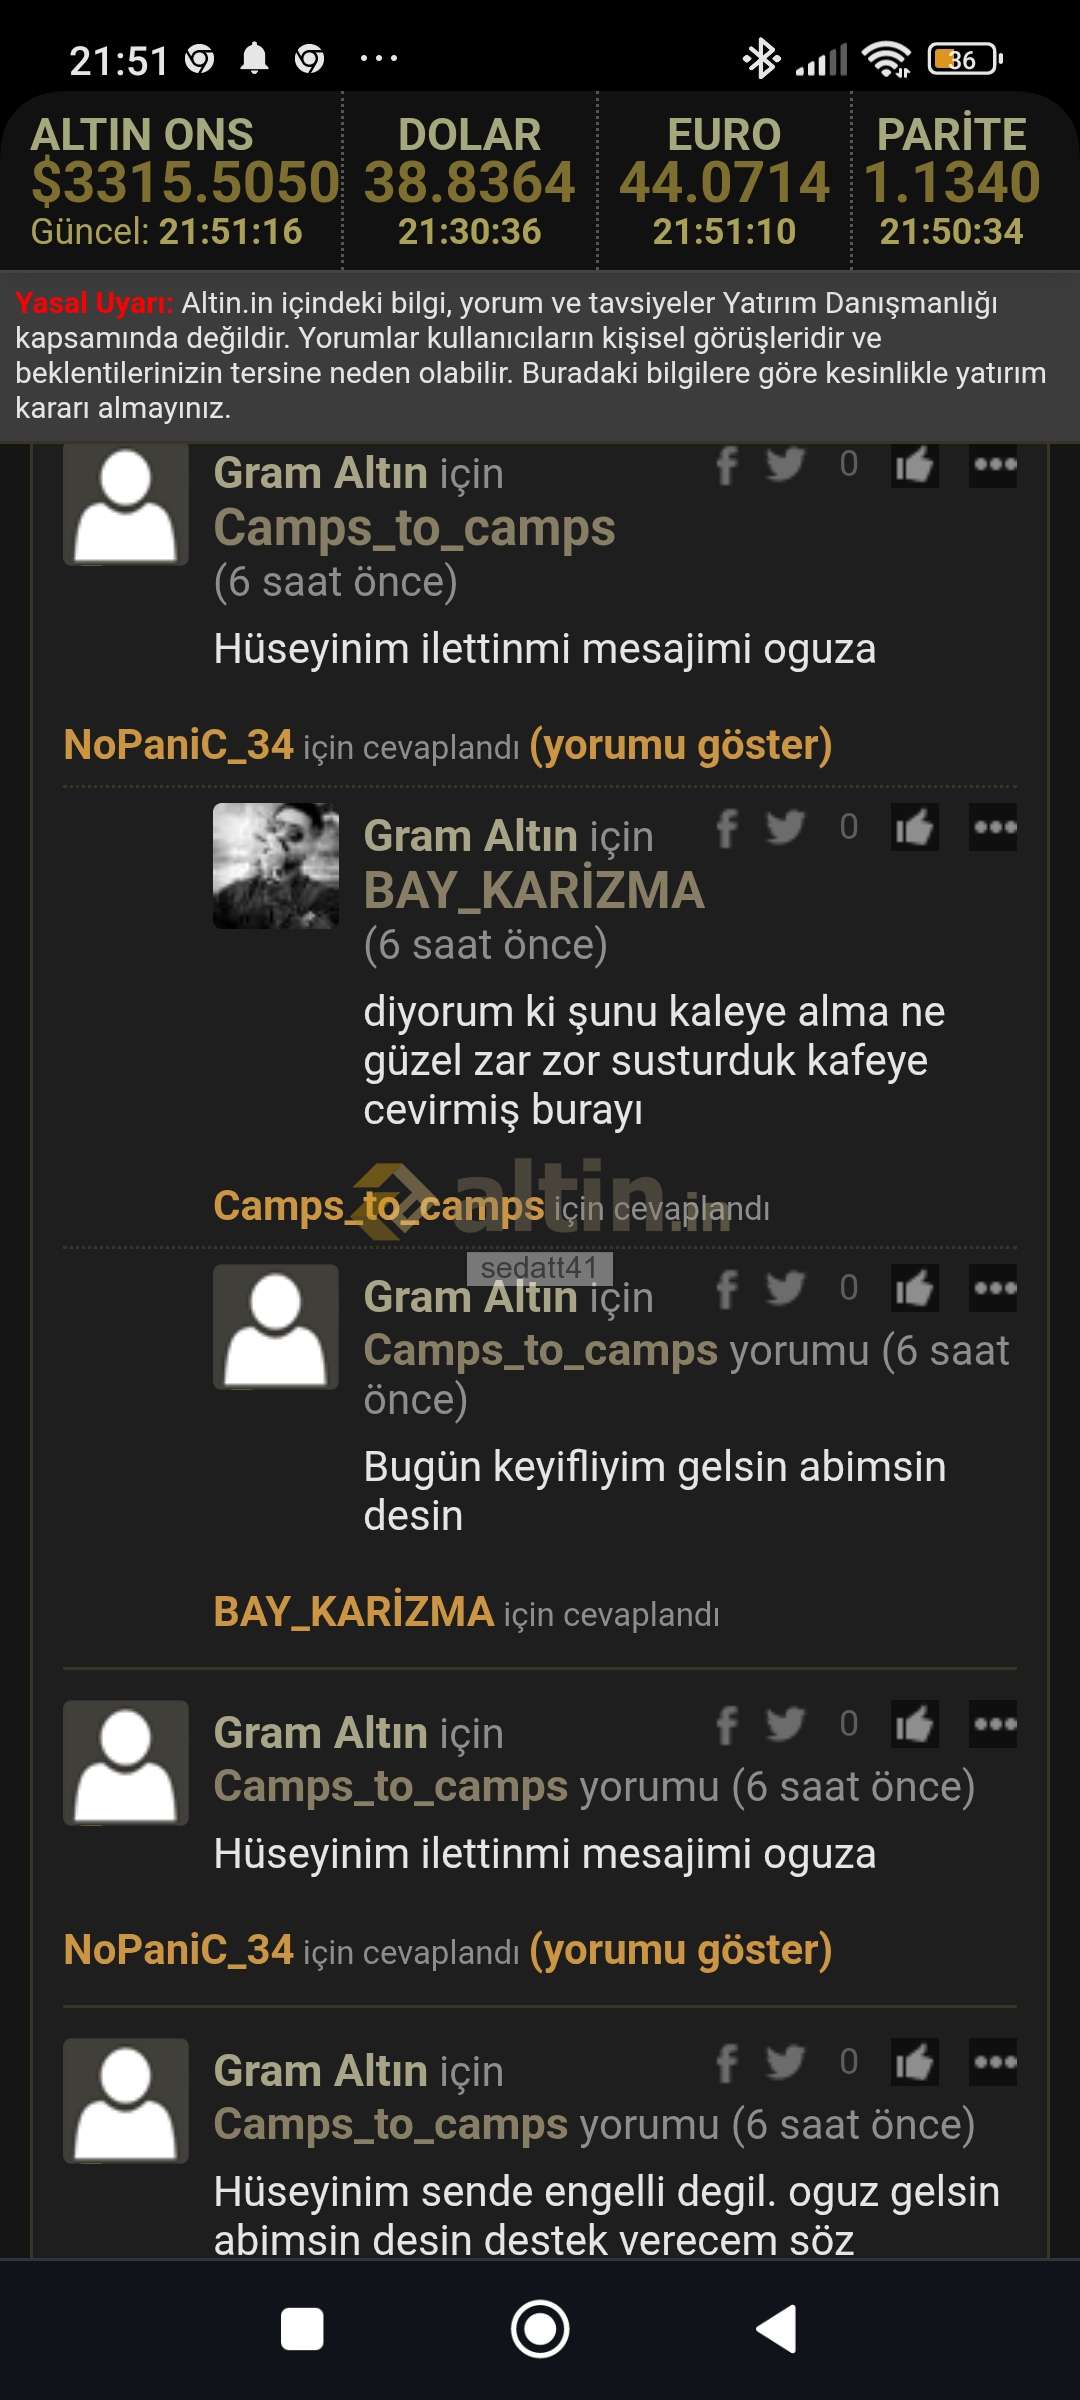This screenshot has width=1080, height=2400.
Task: Expand second "yorumu göster" under NoPaniC_34
Action: point(680,1950)
